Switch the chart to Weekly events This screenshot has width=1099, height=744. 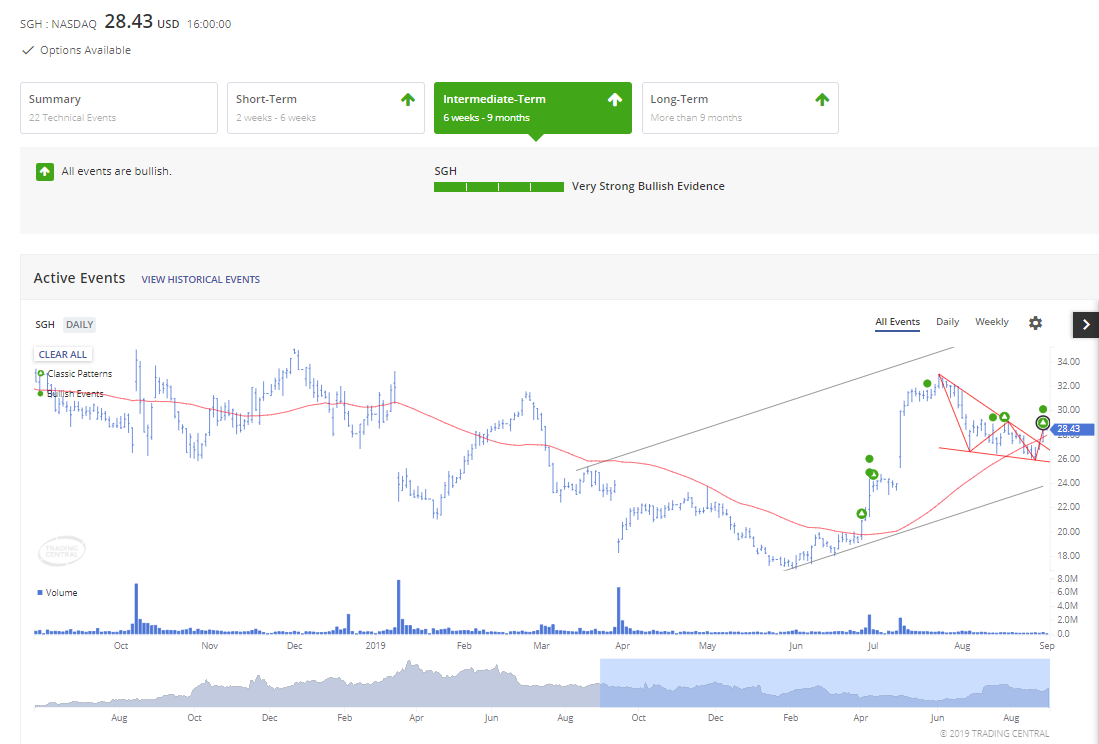click(x=992, y=322)
